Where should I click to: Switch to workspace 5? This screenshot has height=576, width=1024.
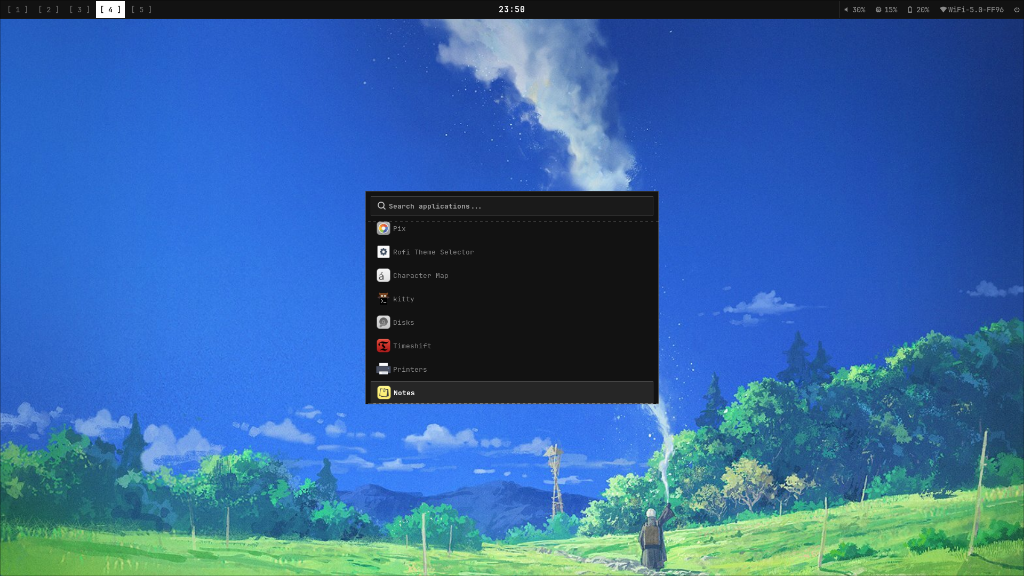141,10
